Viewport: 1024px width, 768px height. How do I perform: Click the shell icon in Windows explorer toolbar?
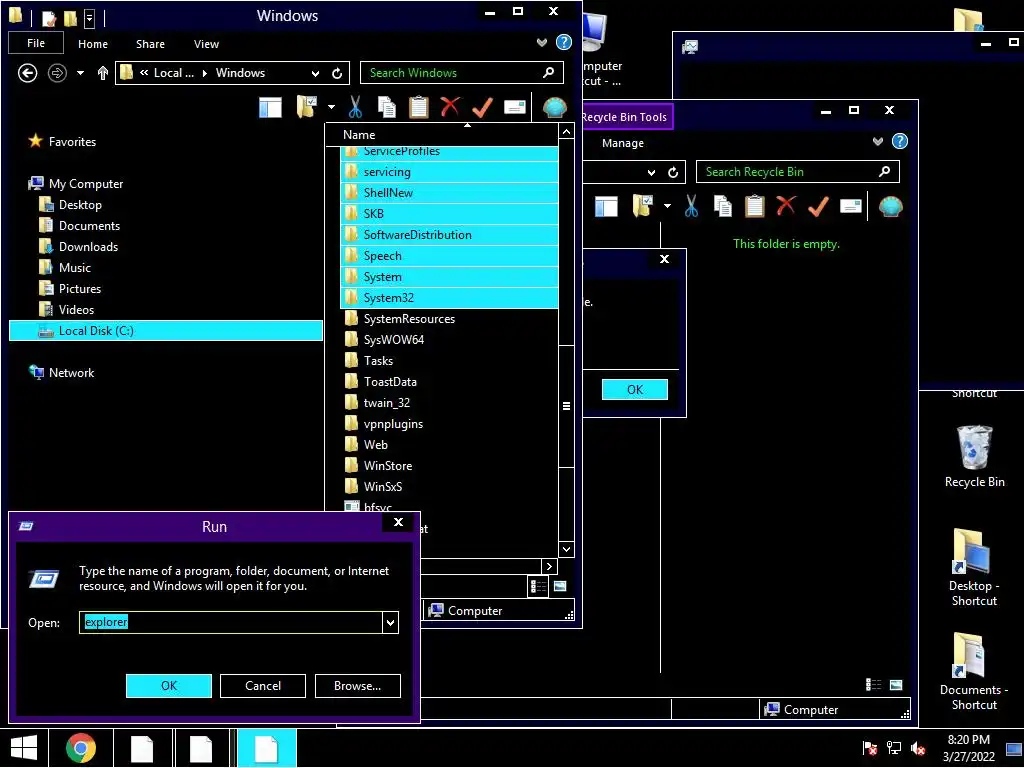coord(554,107)
